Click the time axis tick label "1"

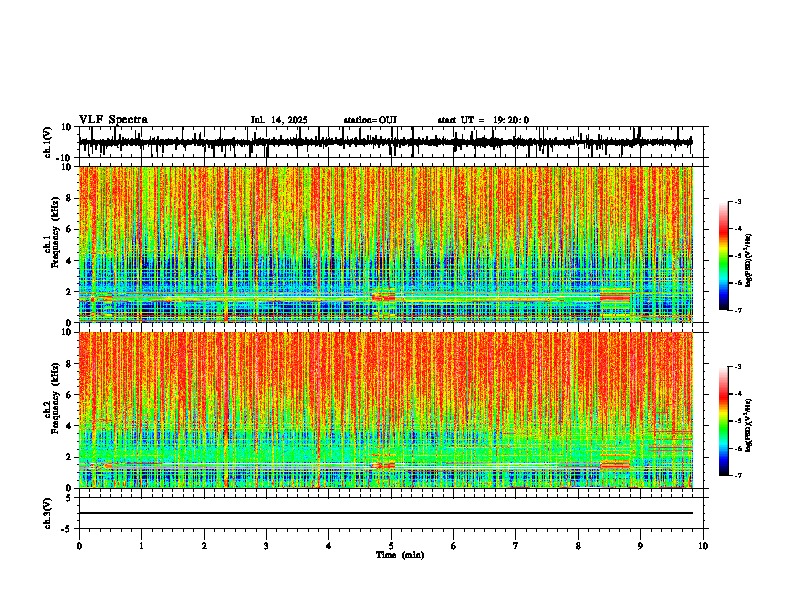(141, 546)
